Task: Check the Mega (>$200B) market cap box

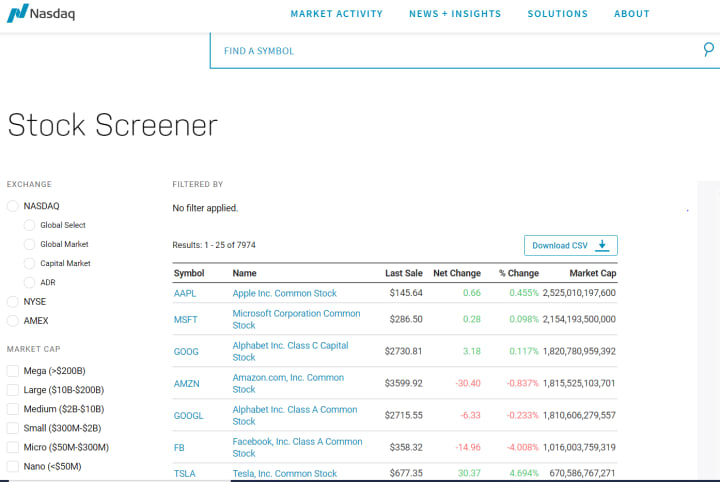Action: [x=13, y=371]
